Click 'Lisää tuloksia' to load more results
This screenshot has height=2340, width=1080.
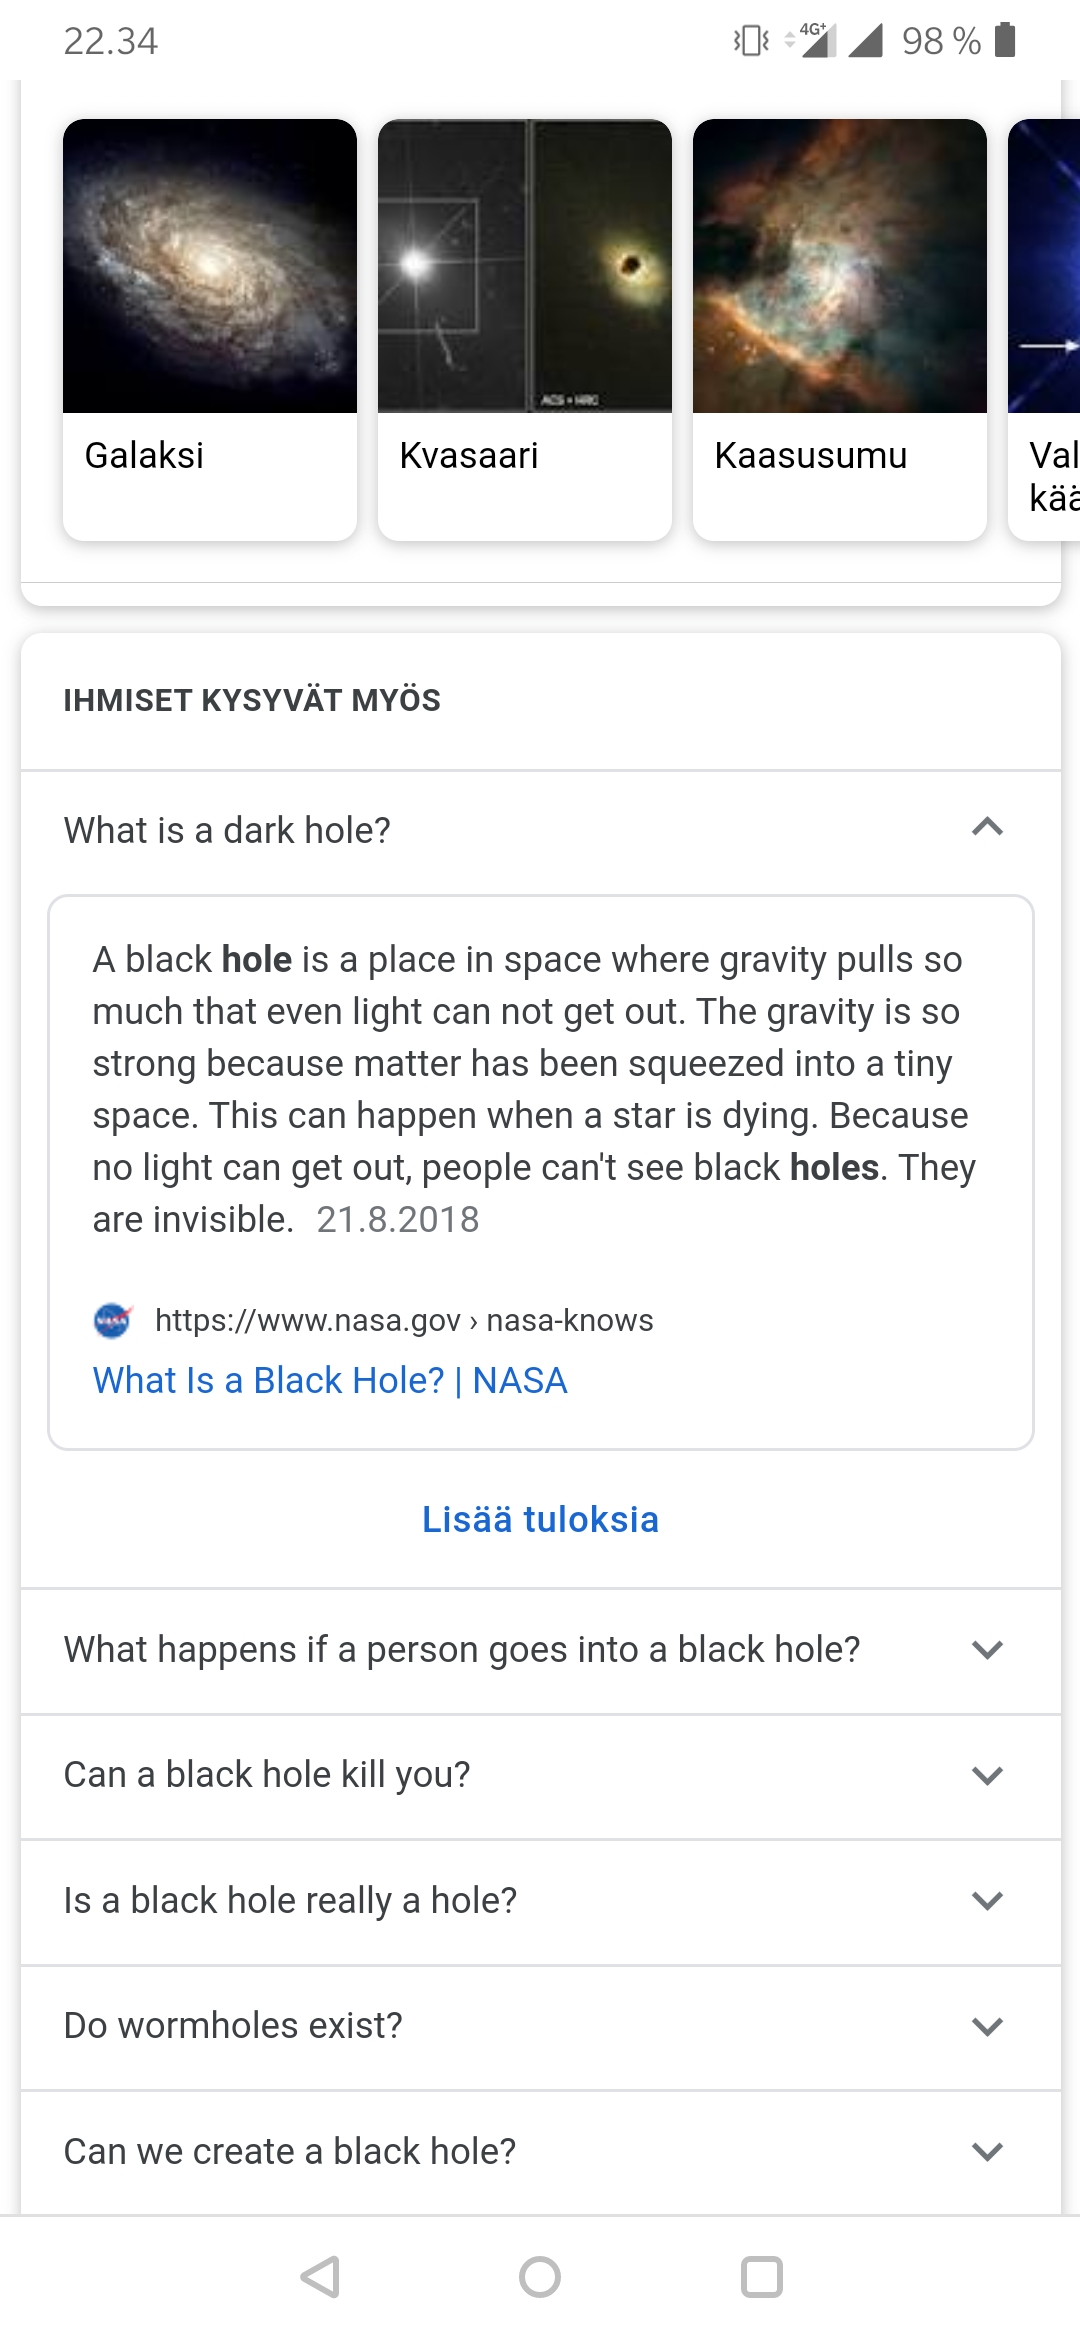click(540, 1519)
